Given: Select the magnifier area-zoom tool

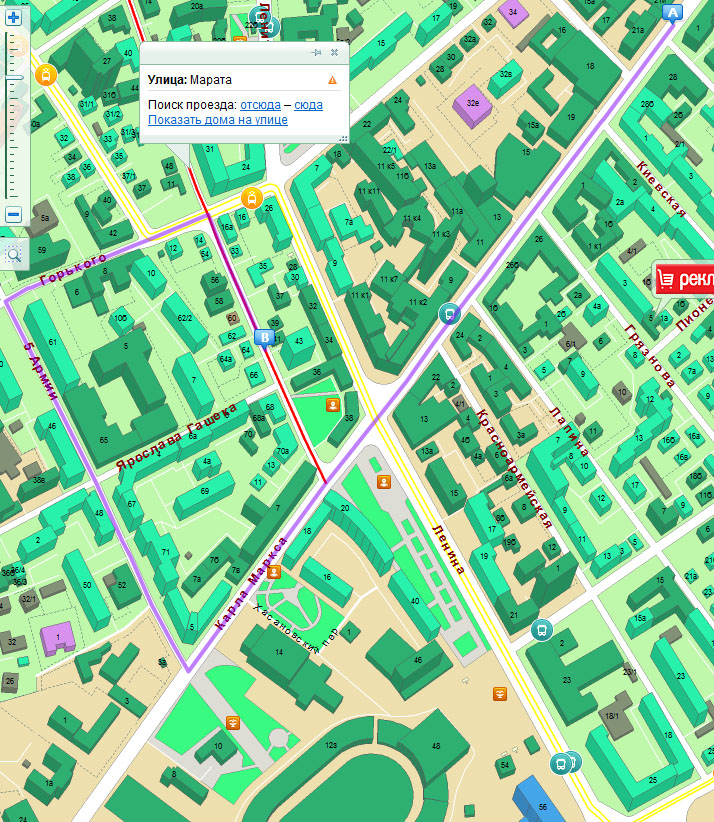Looking at the screenshot, I should coord(14,255).
